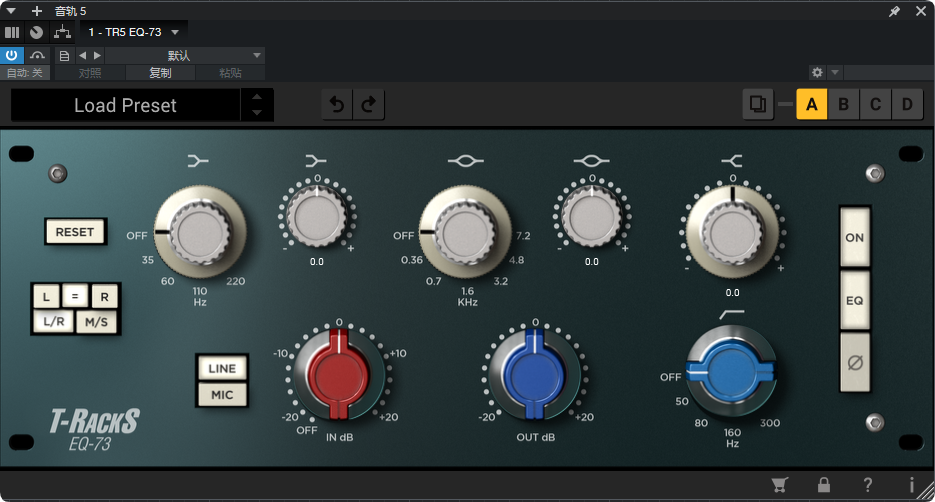Click the round dial icon in header
The image size is (935, 502).
36,32
